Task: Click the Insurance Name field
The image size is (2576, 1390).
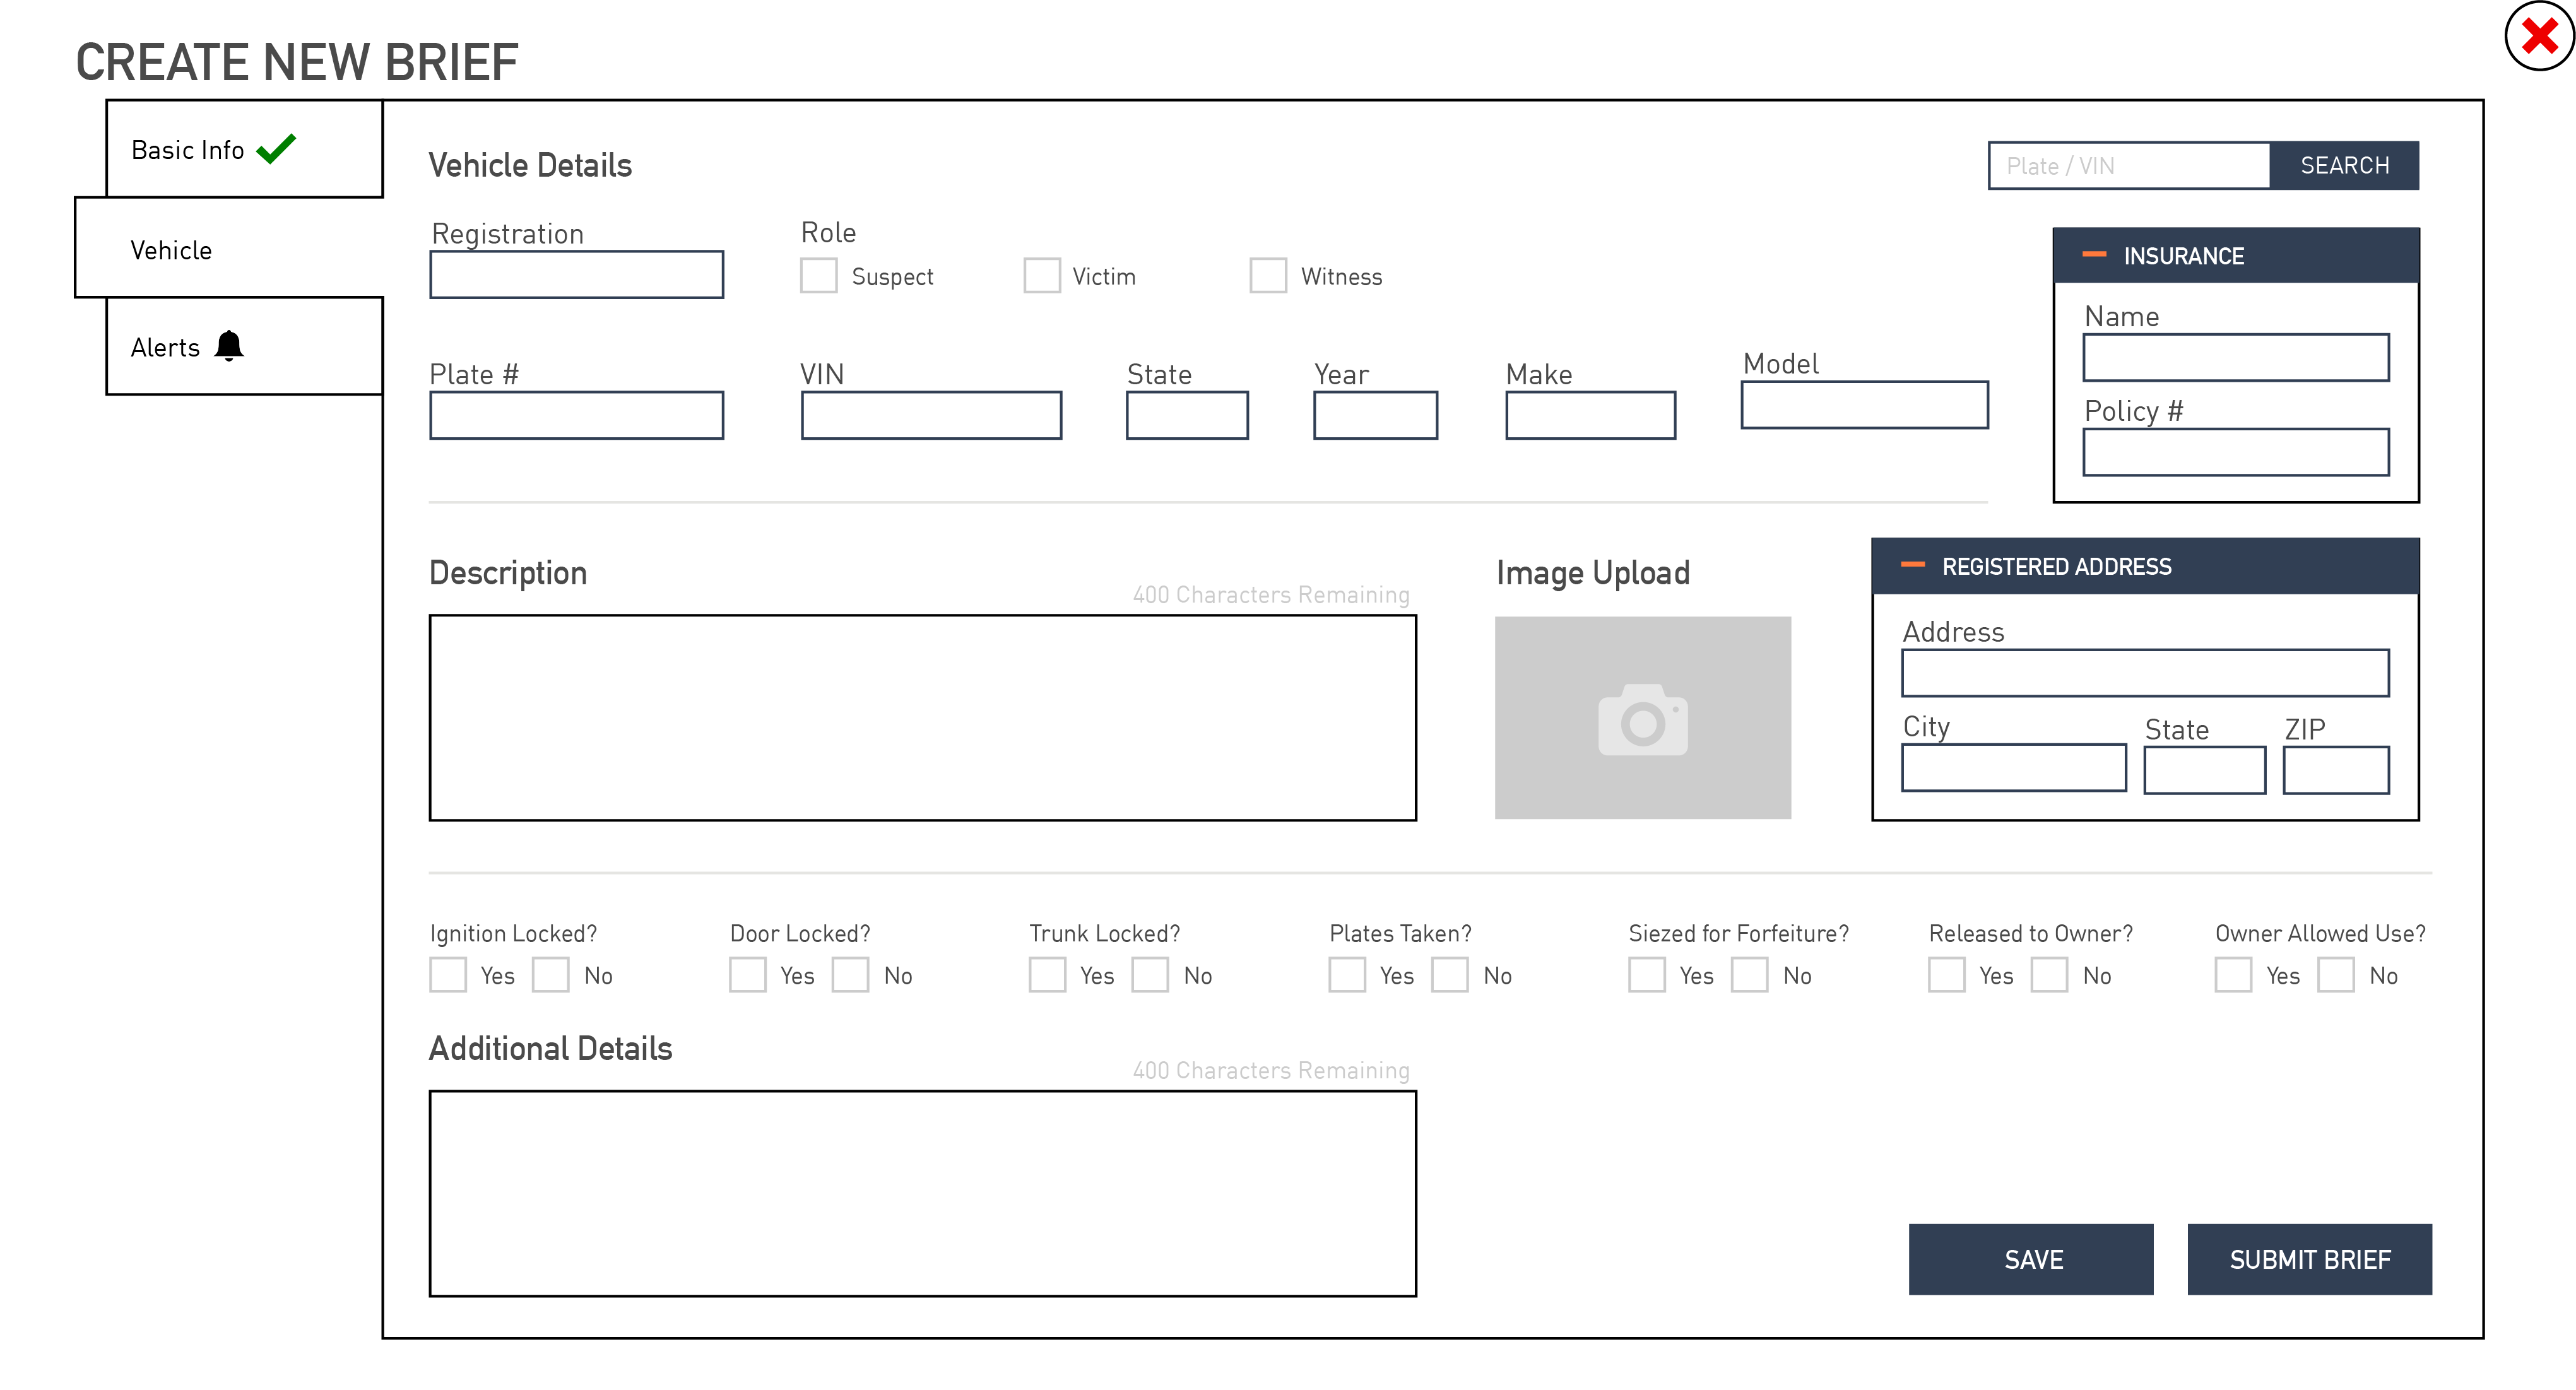Action: 2237,357
